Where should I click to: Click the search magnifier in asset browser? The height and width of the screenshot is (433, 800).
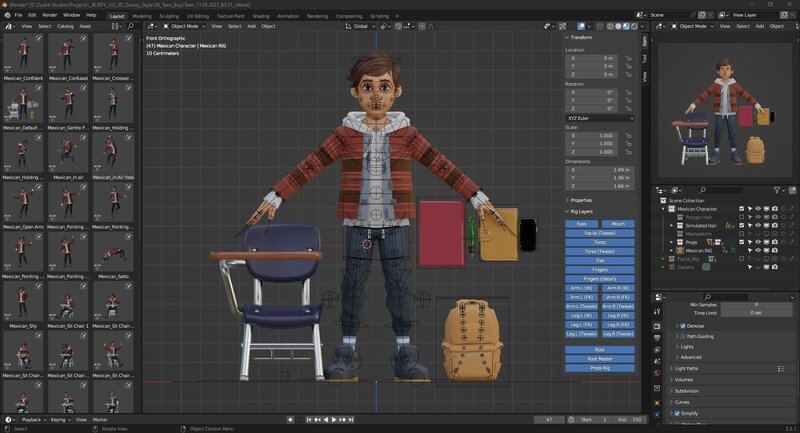[130, 26]
